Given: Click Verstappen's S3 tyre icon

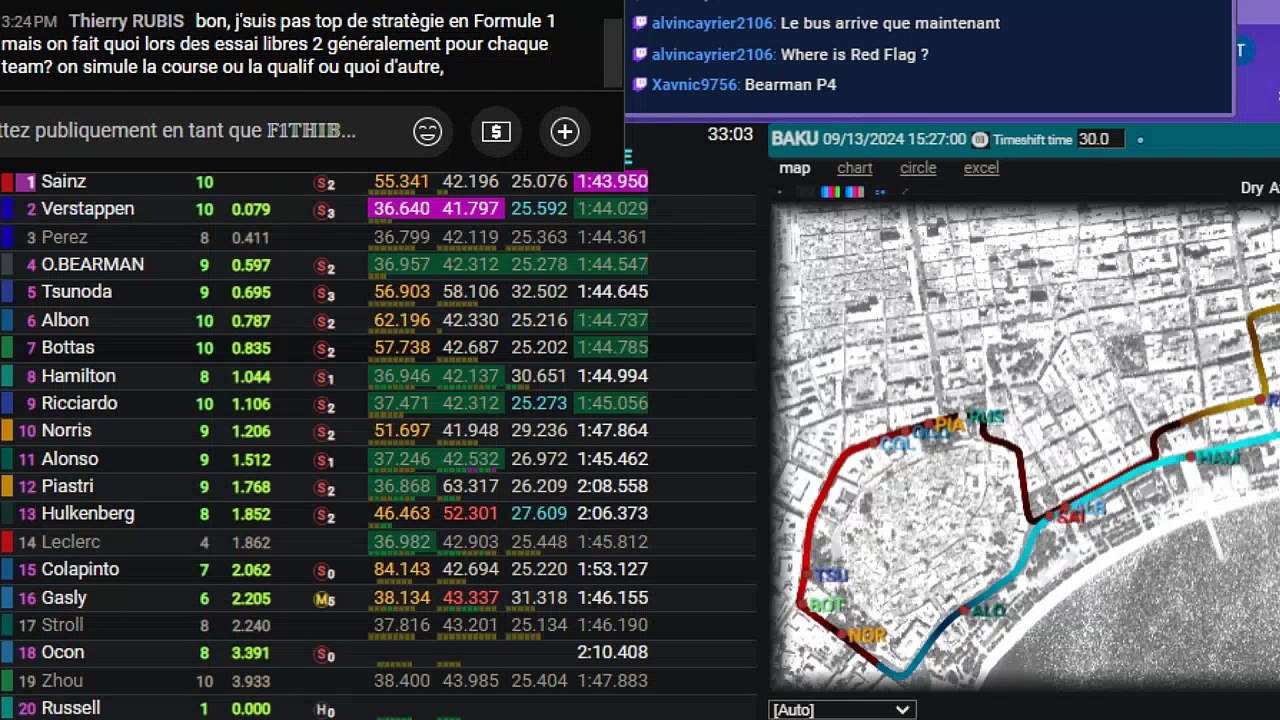Looking at the screenshot, I should [325, 210].
